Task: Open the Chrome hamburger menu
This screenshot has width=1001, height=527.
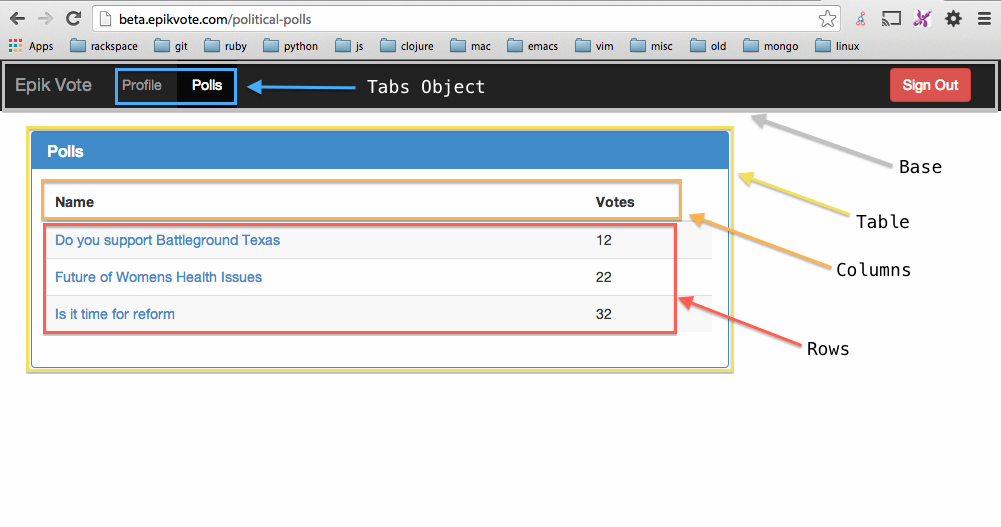Action: click(984, 19)
